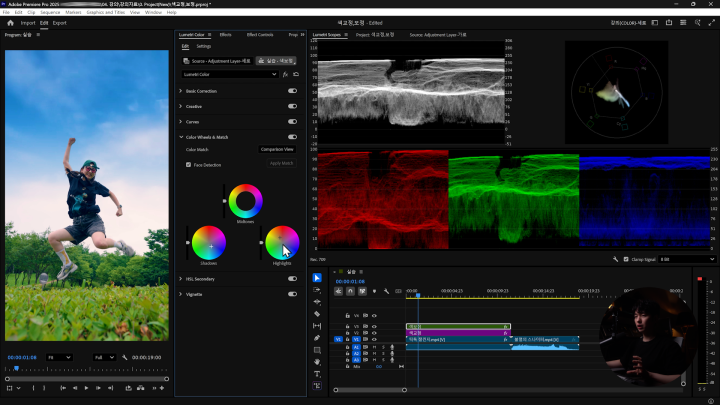Open the Settings sub-tab in Lumetri
720x405 pixels.
click(203, 46)
